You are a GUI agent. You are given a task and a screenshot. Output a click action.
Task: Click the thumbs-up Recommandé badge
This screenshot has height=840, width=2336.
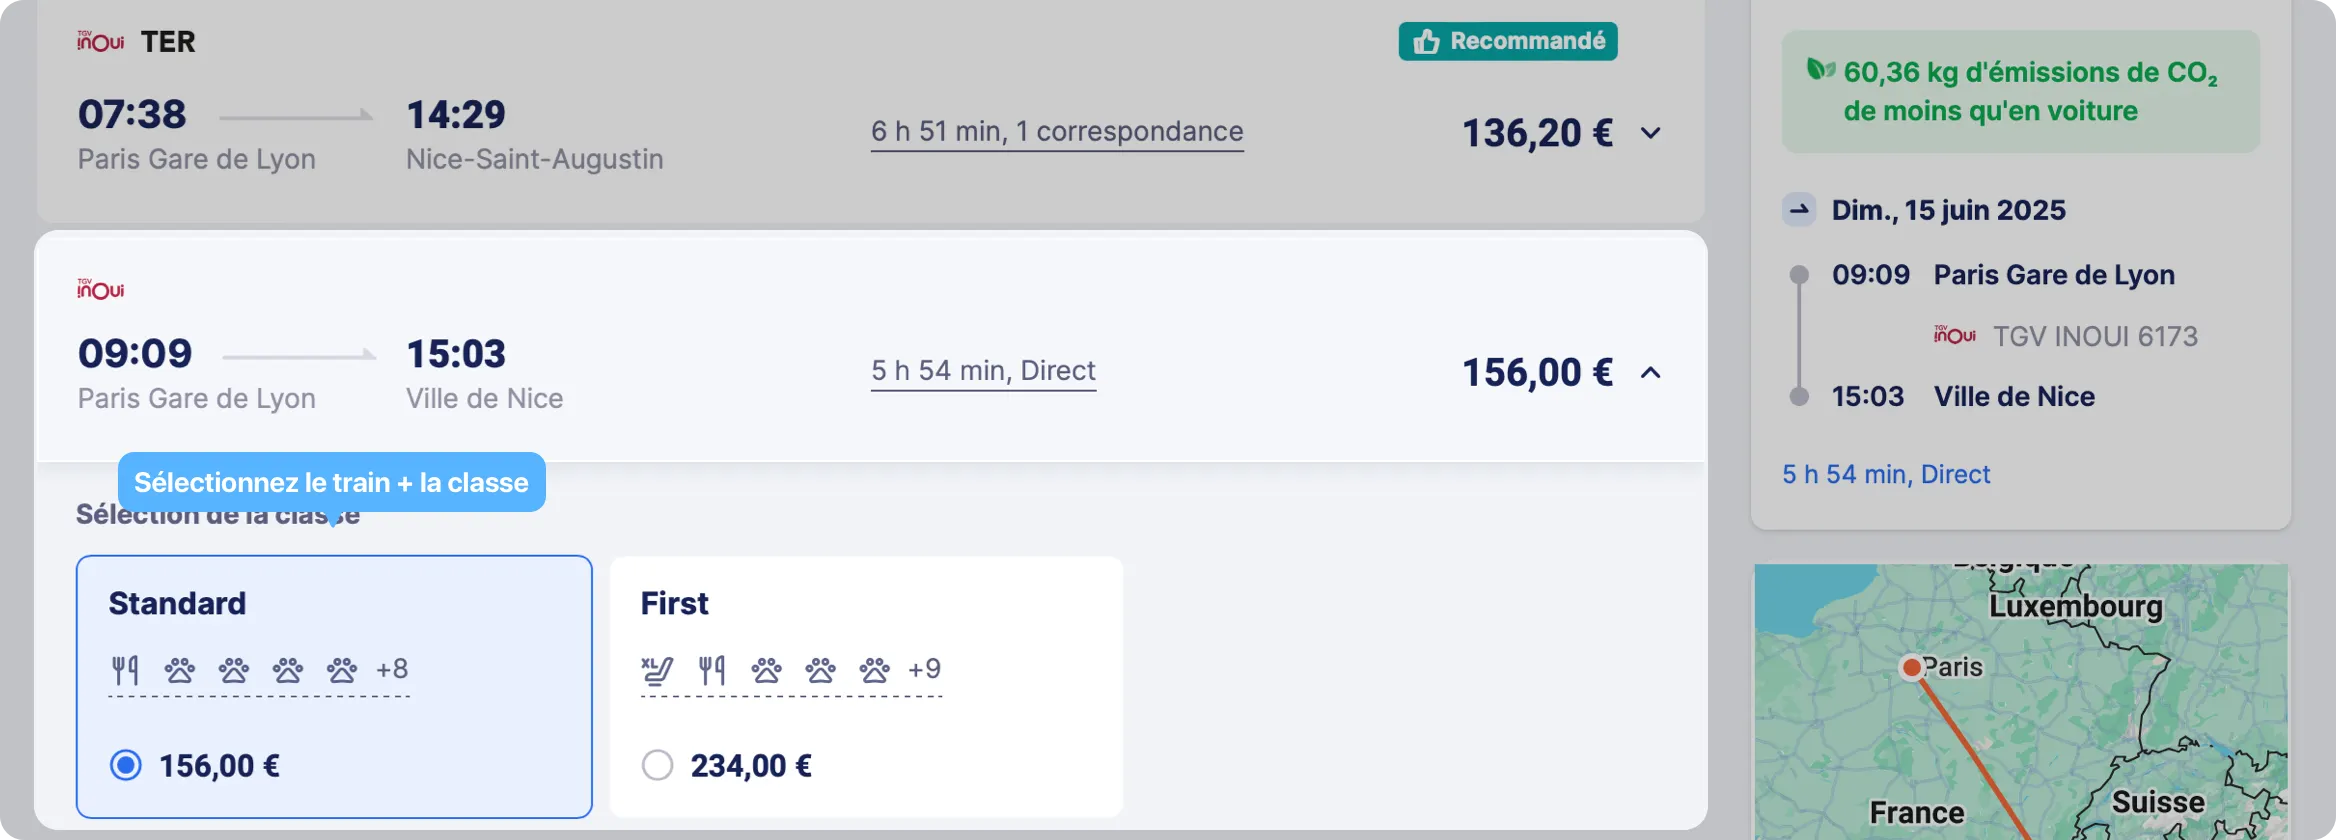1508,41
